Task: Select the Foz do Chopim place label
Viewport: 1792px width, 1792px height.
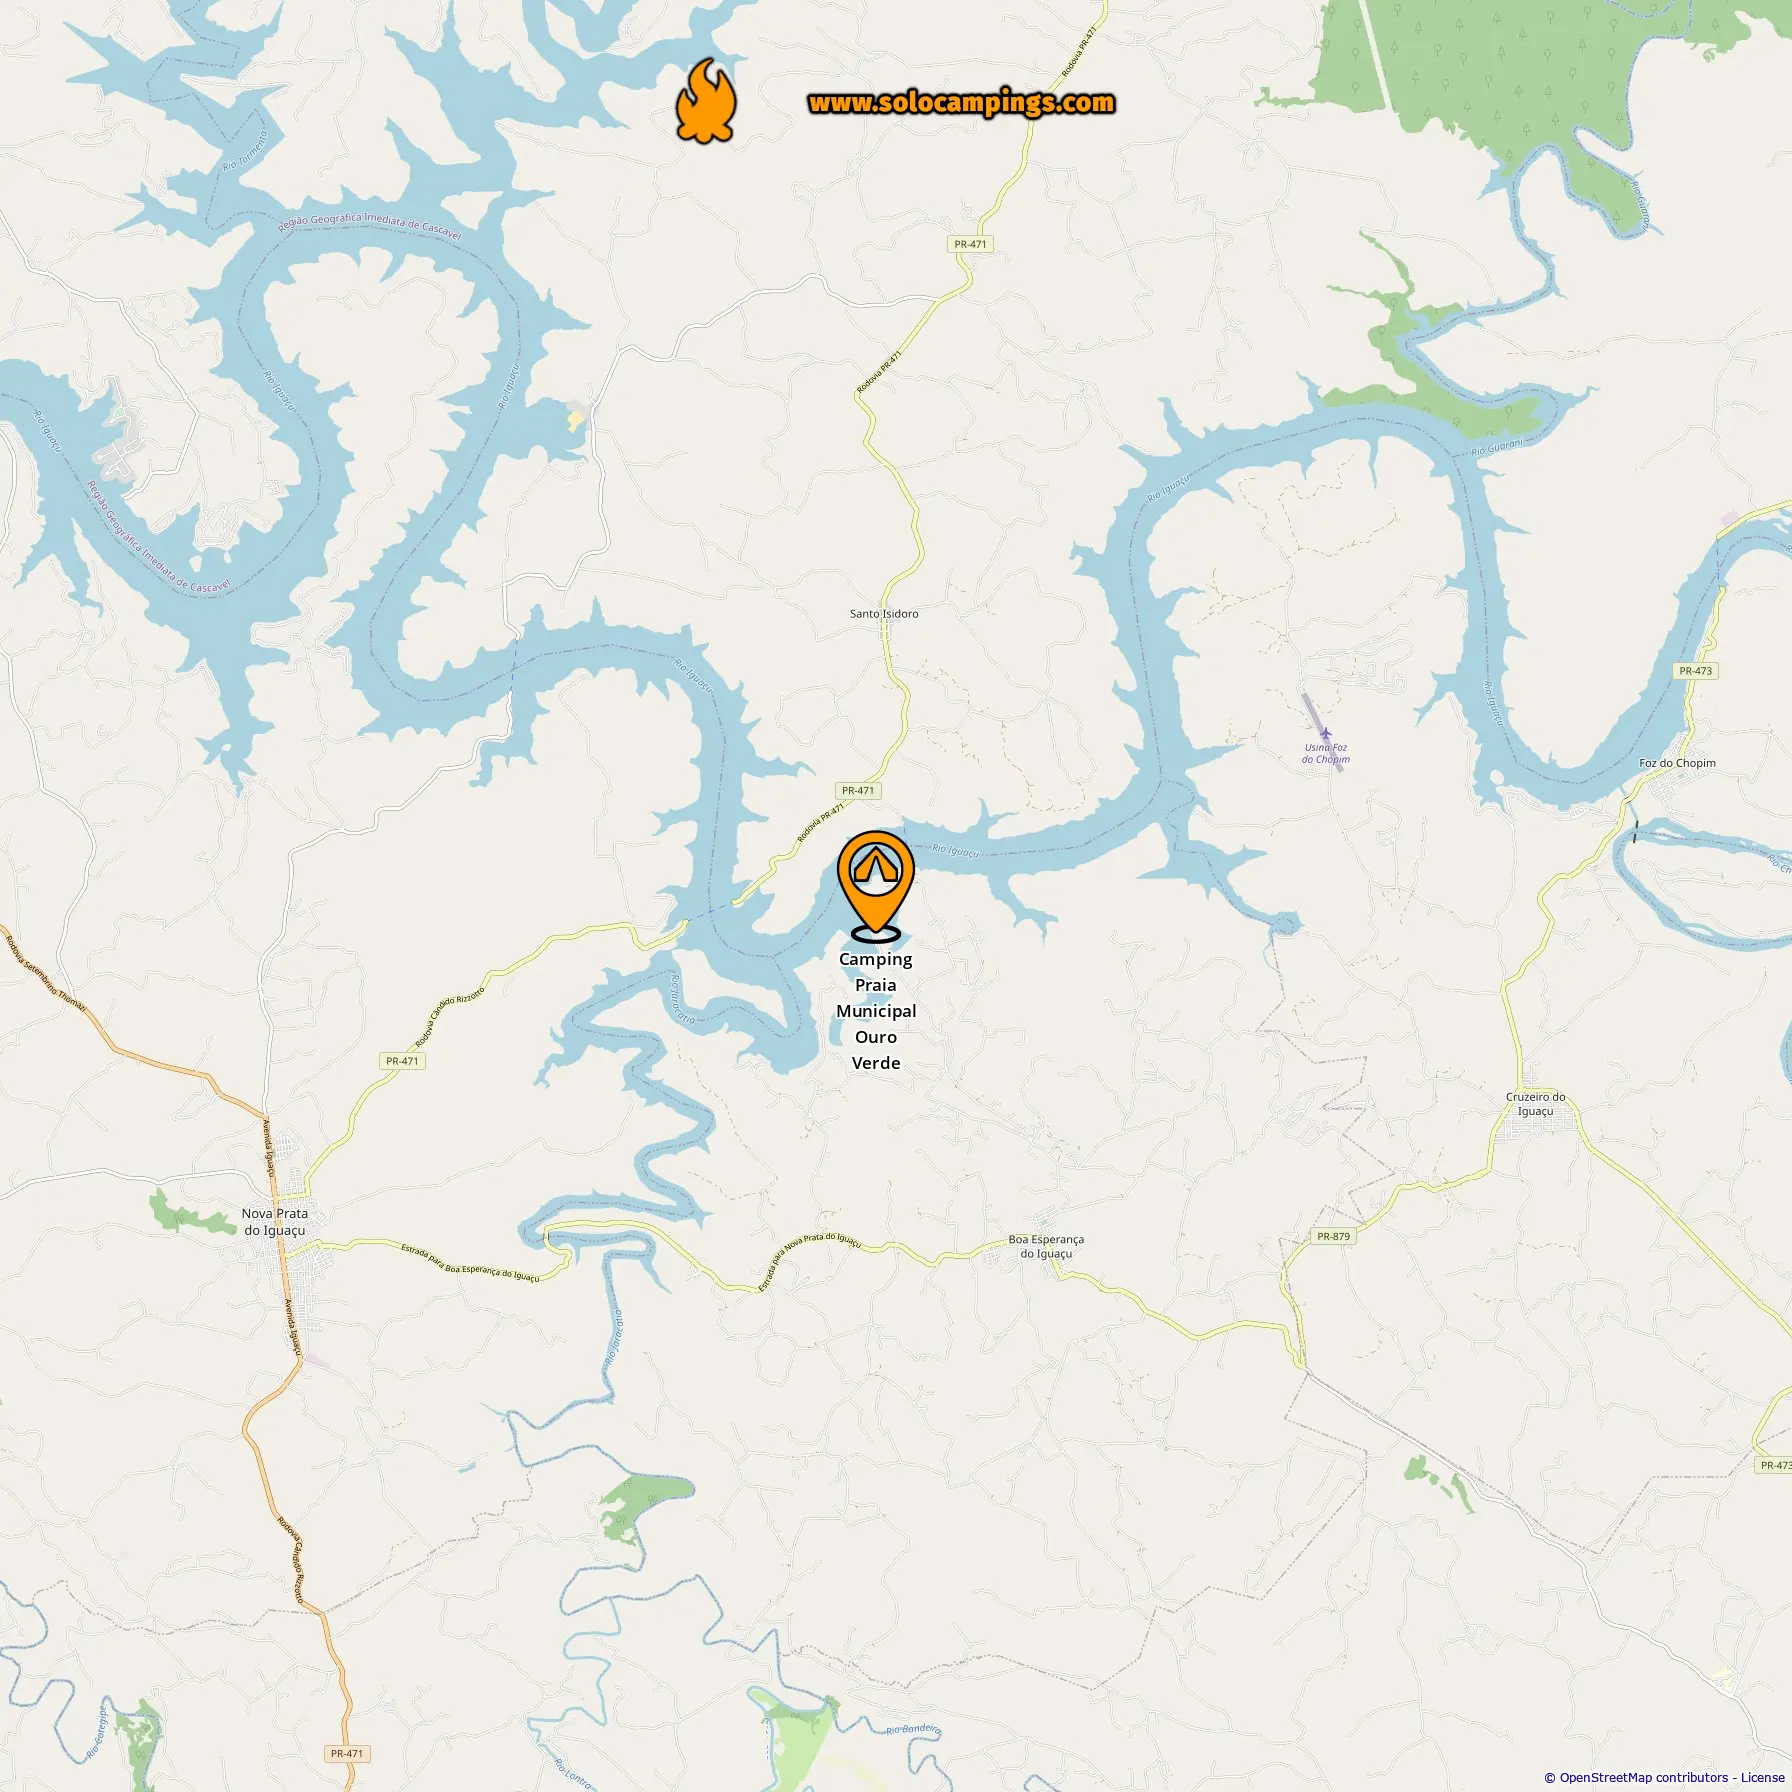Action: coord(1677,763)
